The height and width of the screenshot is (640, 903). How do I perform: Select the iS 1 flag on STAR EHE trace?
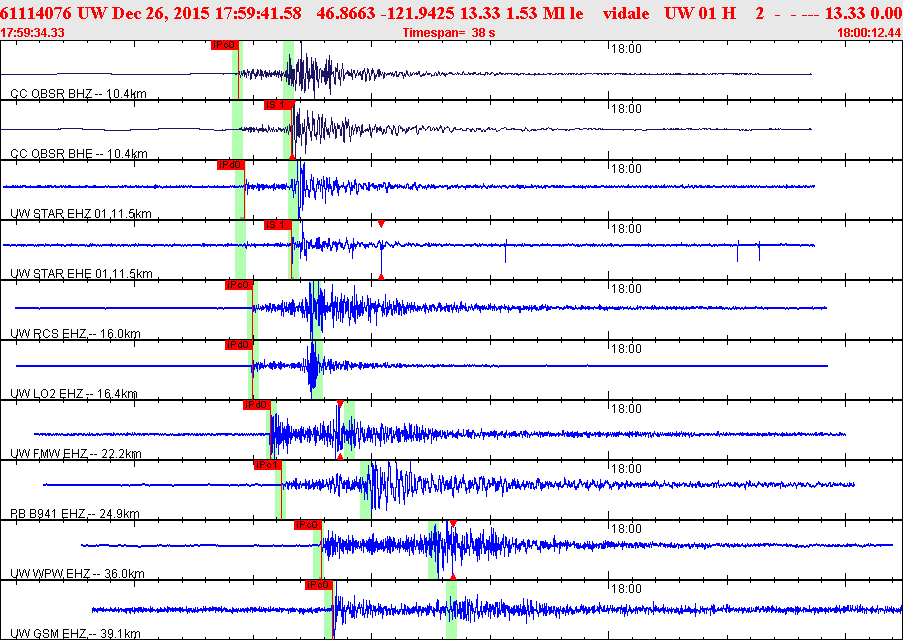[277, 225]
